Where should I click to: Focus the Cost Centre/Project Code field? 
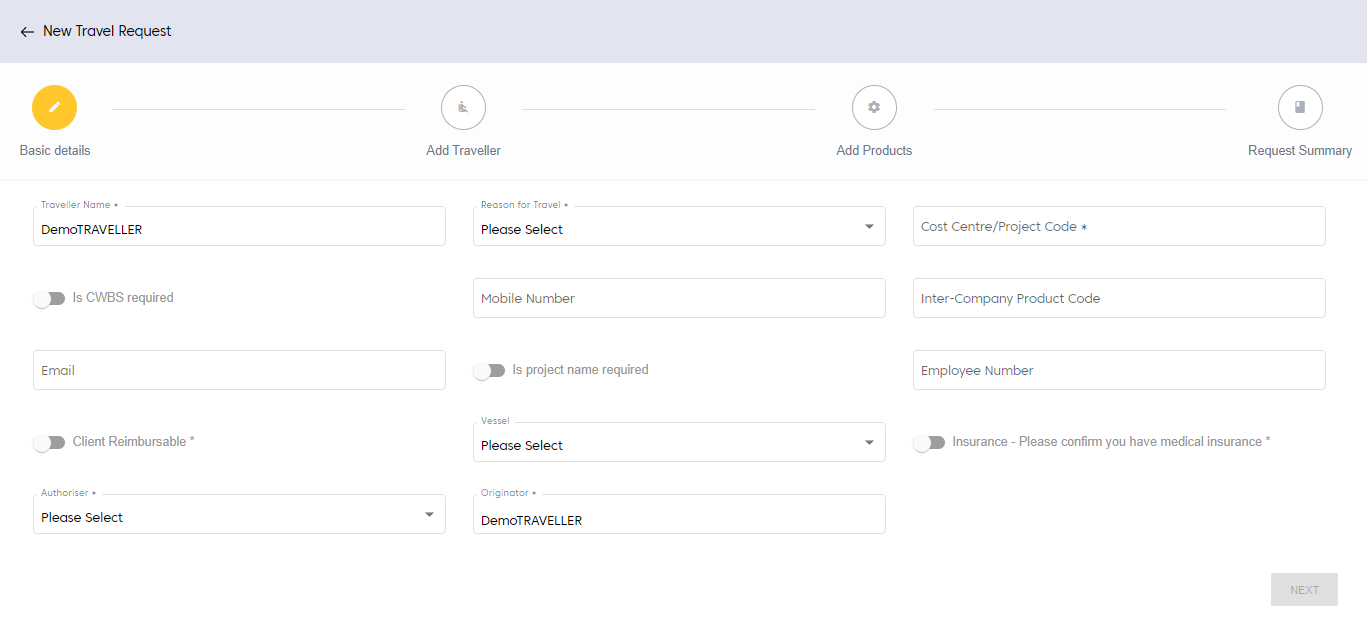[x=1118, y=227]
